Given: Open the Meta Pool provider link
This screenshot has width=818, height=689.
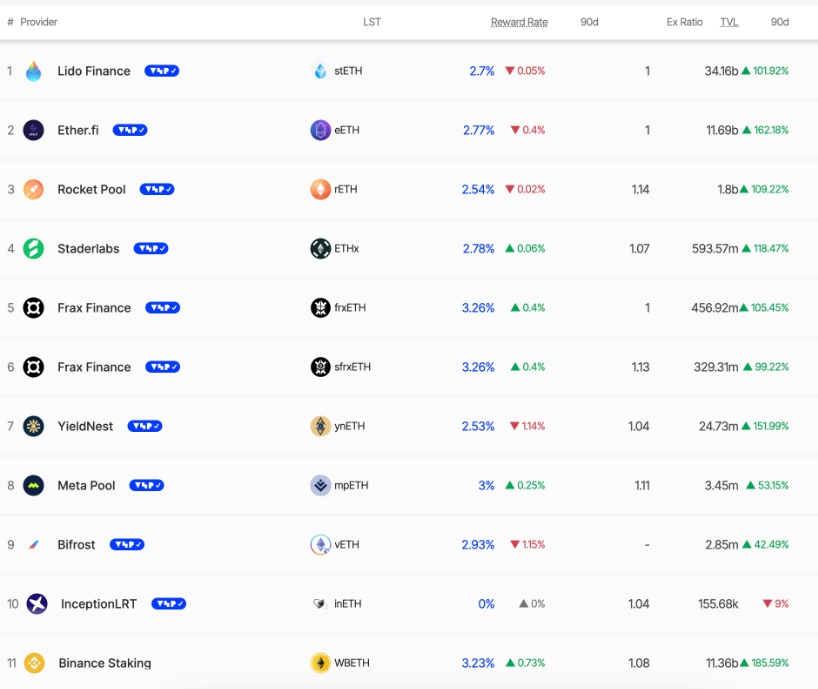Looking at the screenshot, I should [86, 486].
